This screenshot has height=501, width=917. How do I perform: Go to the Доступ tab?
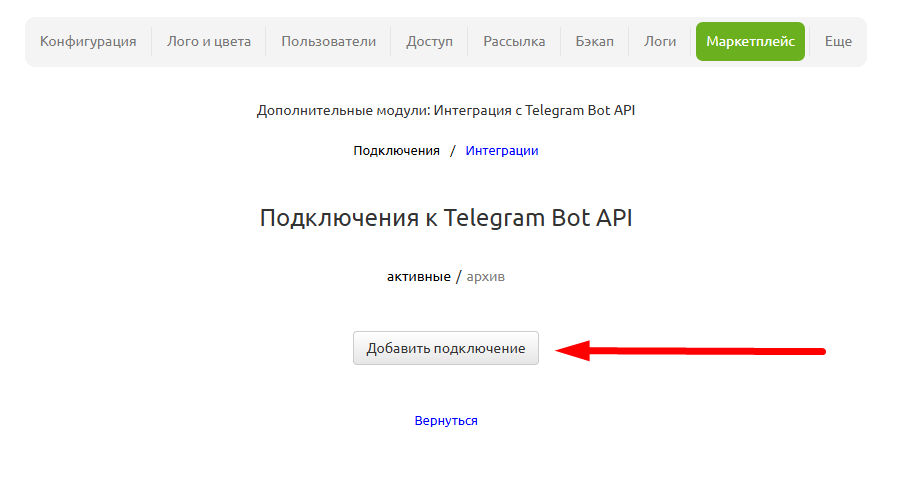pyautogui.click(x=429, y=42)
